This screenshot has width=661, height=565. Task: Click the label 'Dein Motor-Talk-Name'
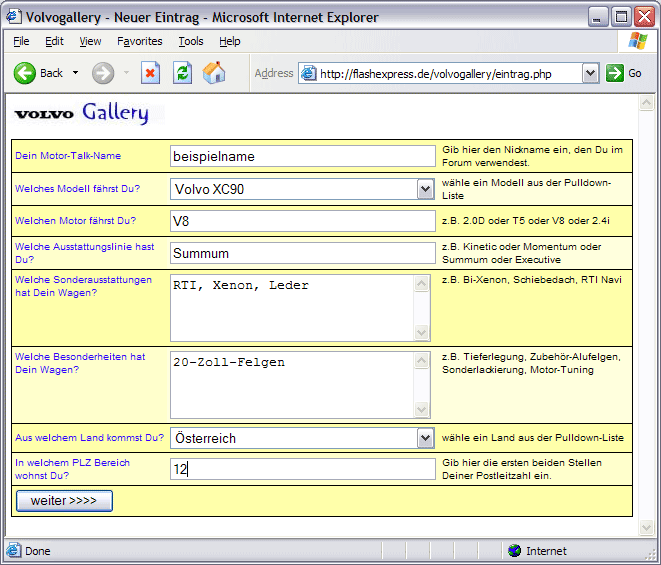click(68, 156)
